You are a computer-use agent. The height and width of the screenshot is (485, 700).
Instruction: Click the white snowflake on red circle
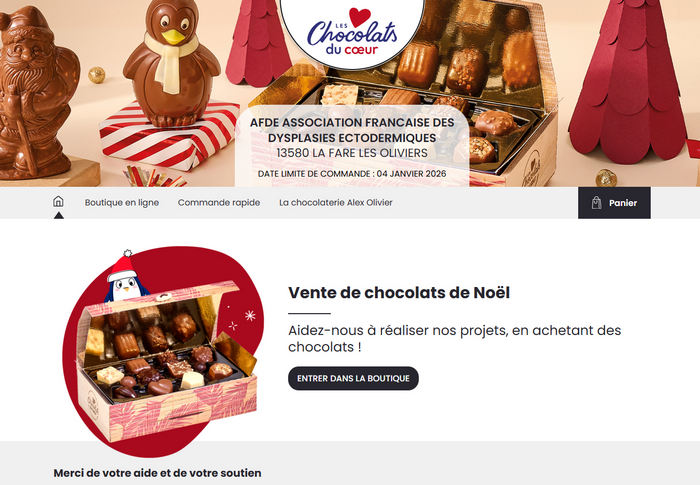(250, 316)
